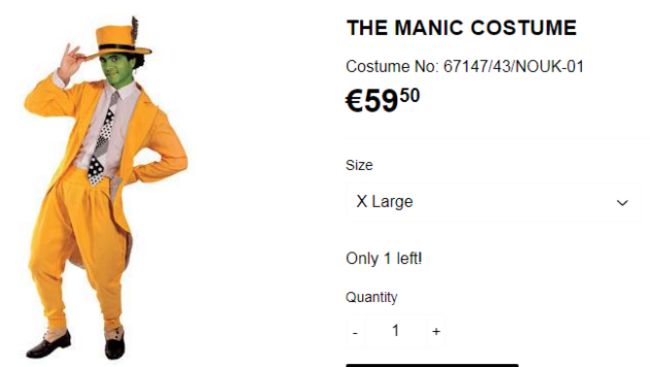Viewport: 650px width, 367px height.
Task: Click the feather on the costume hat
Action: 135,30
